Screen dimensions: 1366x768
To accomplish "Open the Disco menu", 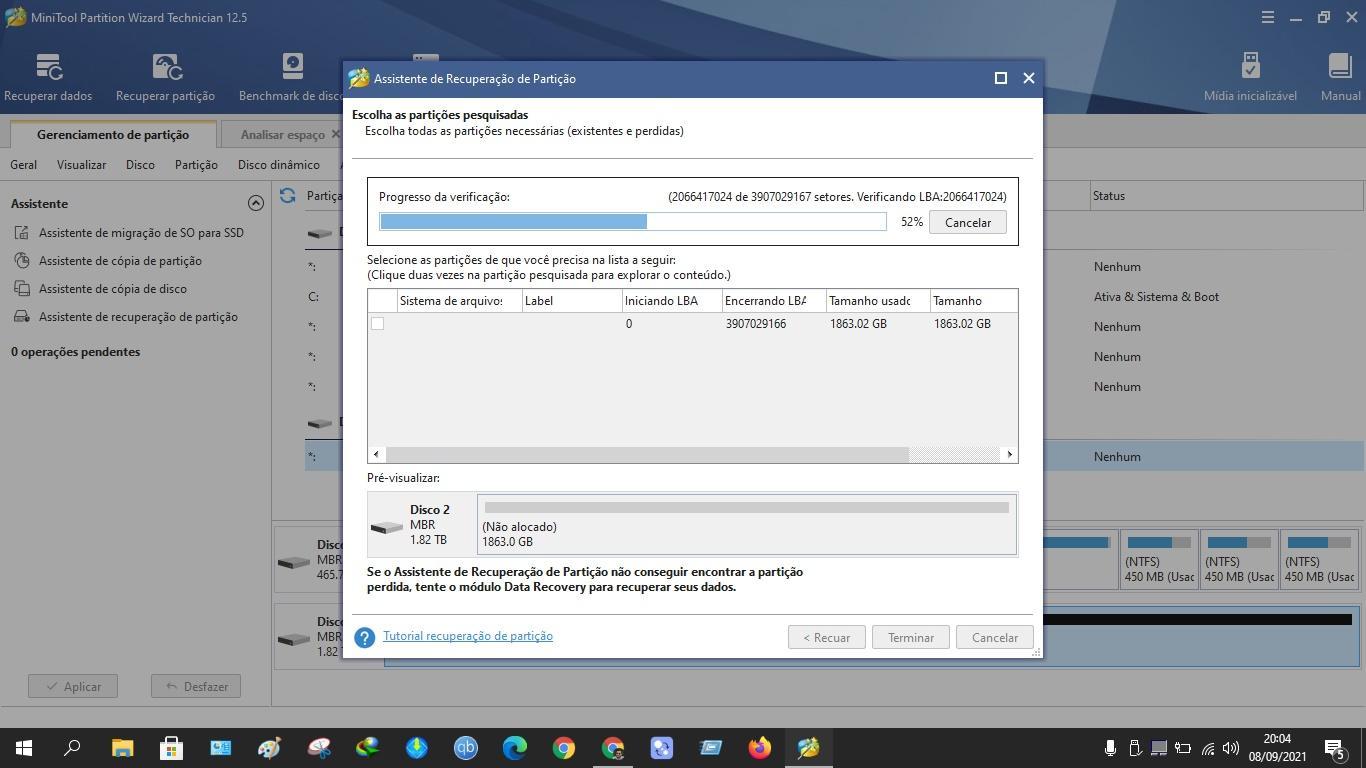I will click(140, 165).
